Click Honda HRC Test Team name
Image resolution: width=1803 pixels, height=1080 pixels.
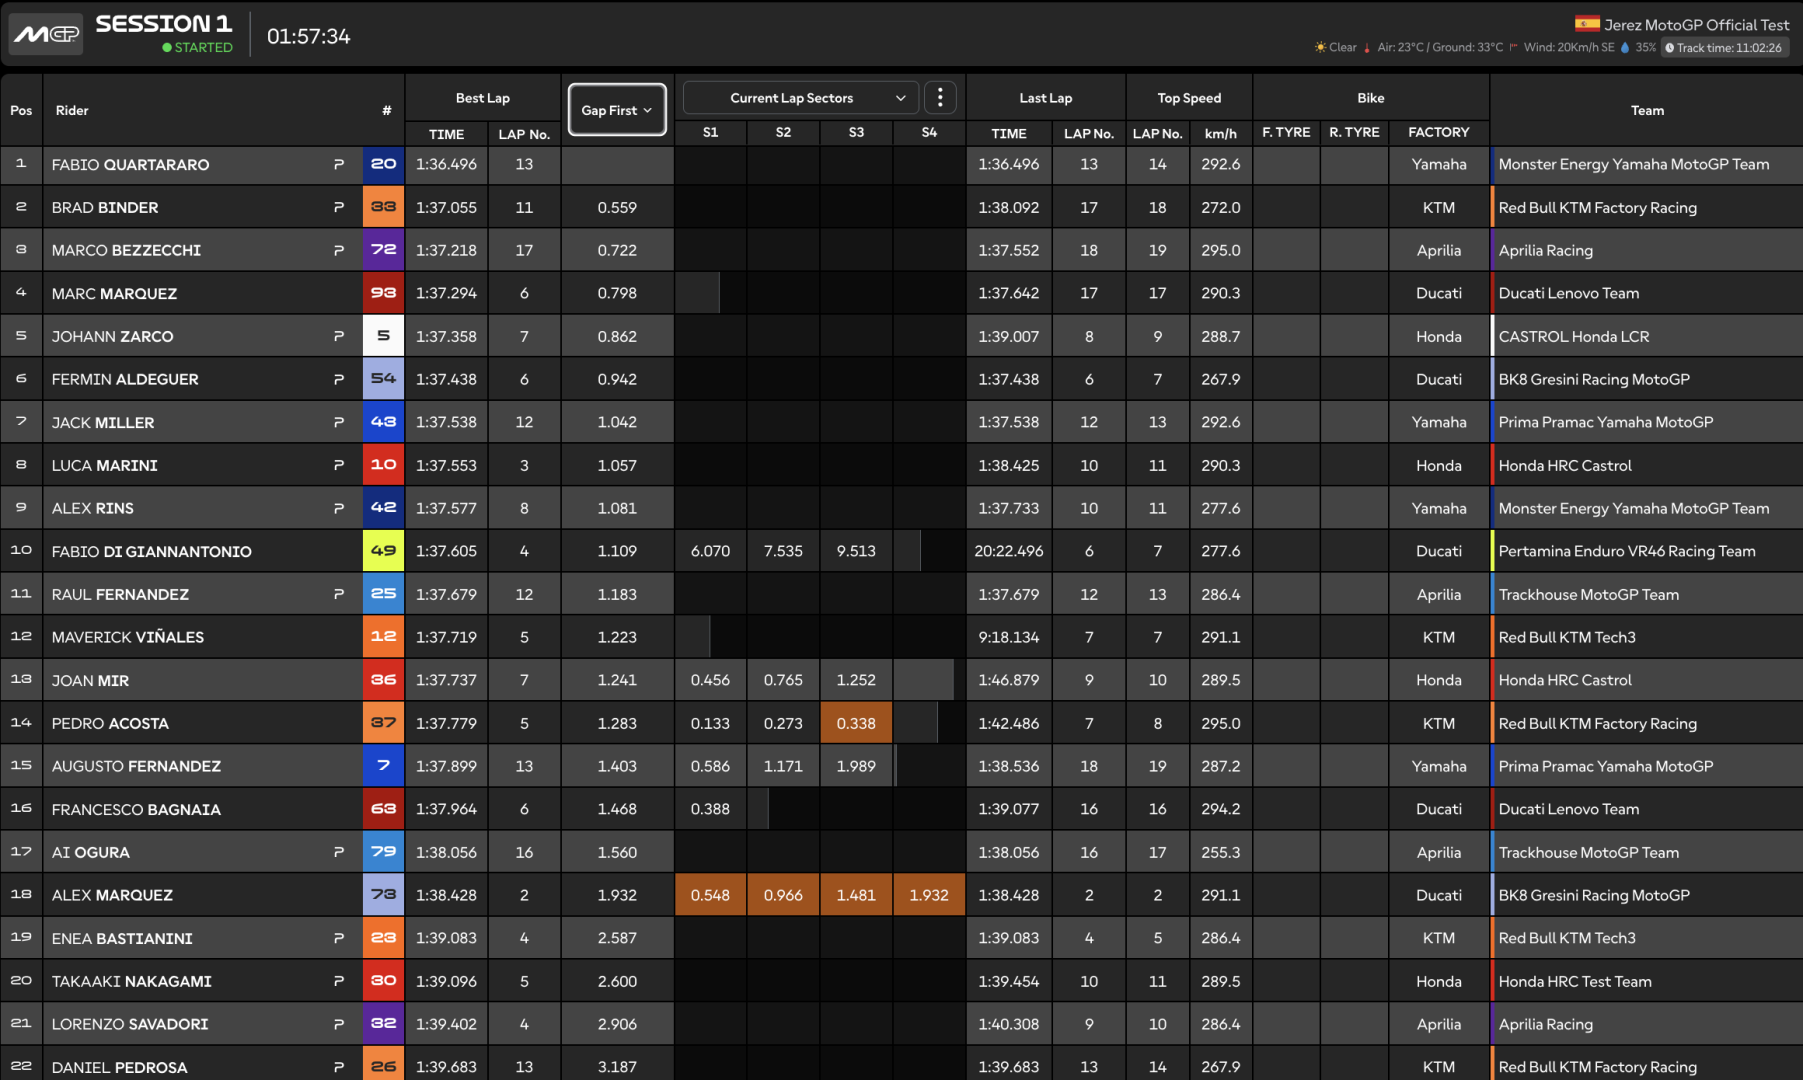pyautogui.click(x=1575, y=981)
